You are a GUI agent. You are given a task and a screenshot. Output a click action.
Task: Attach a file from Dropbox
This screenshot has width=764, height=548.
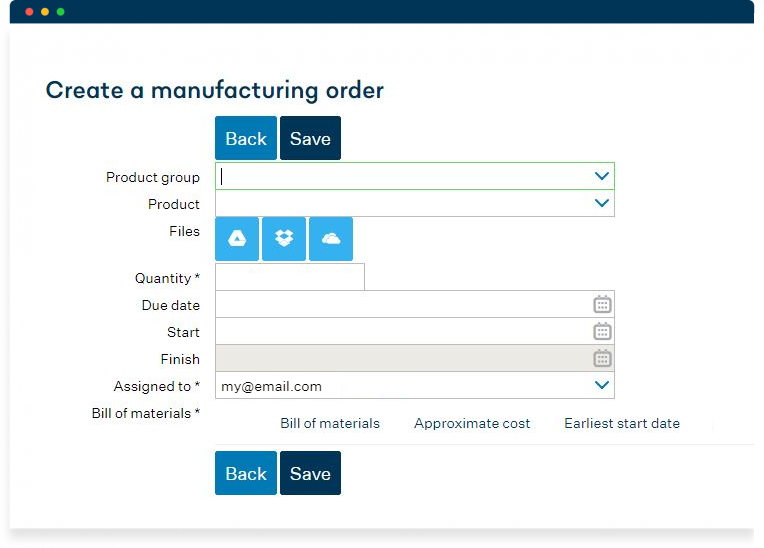(284, 239)
